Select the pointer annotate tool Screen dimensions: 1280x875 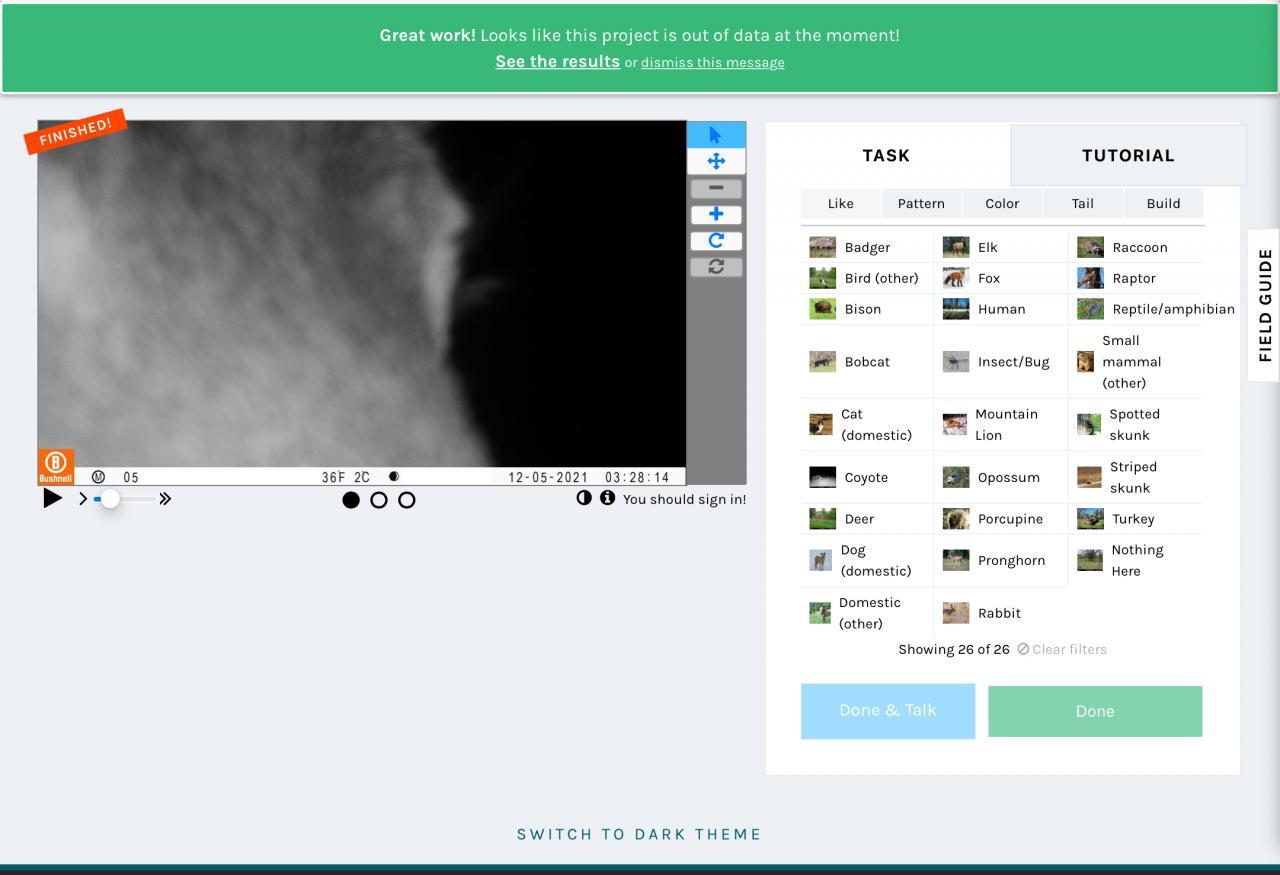[716, 135]
